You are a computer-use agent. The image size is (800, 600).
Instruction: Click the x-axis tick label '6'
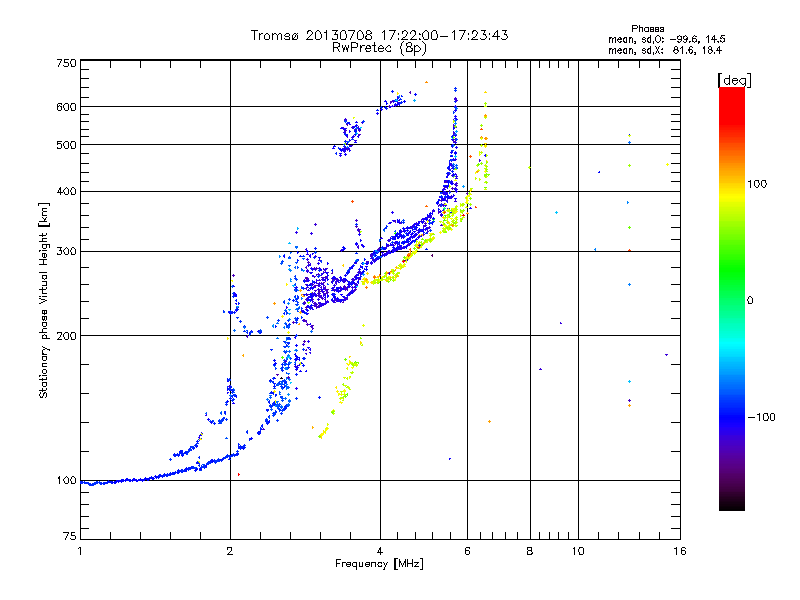467,551
